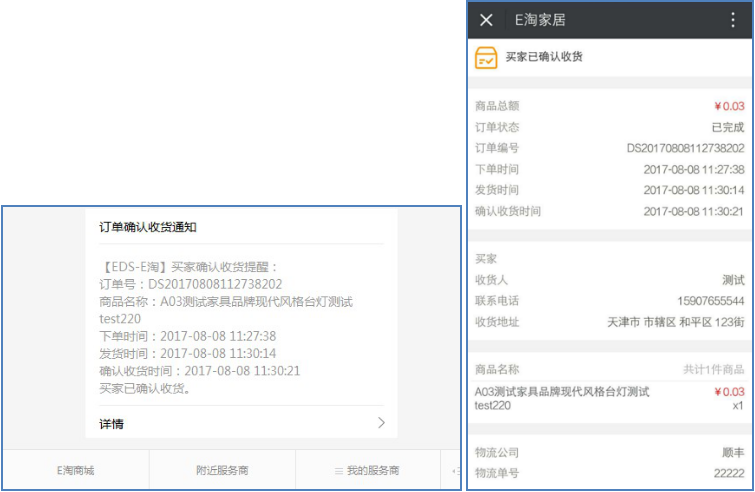
Task: Click the orange order confirmed icon
Action: click(486, 58)
